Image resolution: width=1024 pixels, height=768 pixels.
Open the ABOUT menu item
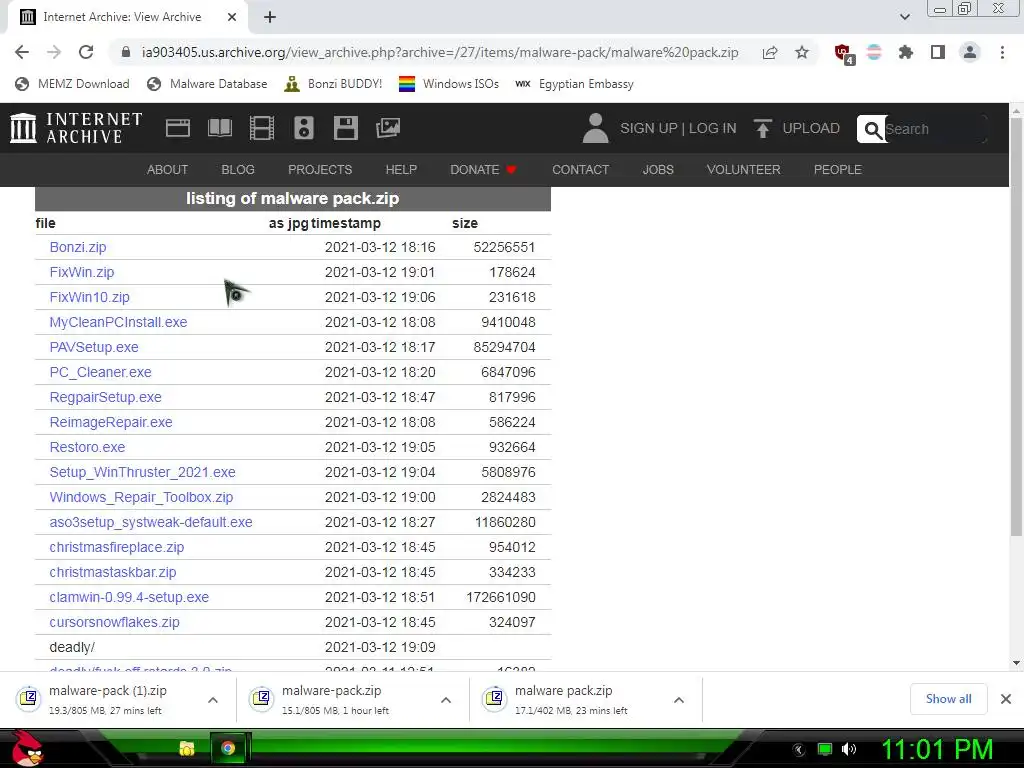click(x=167, y=170)
